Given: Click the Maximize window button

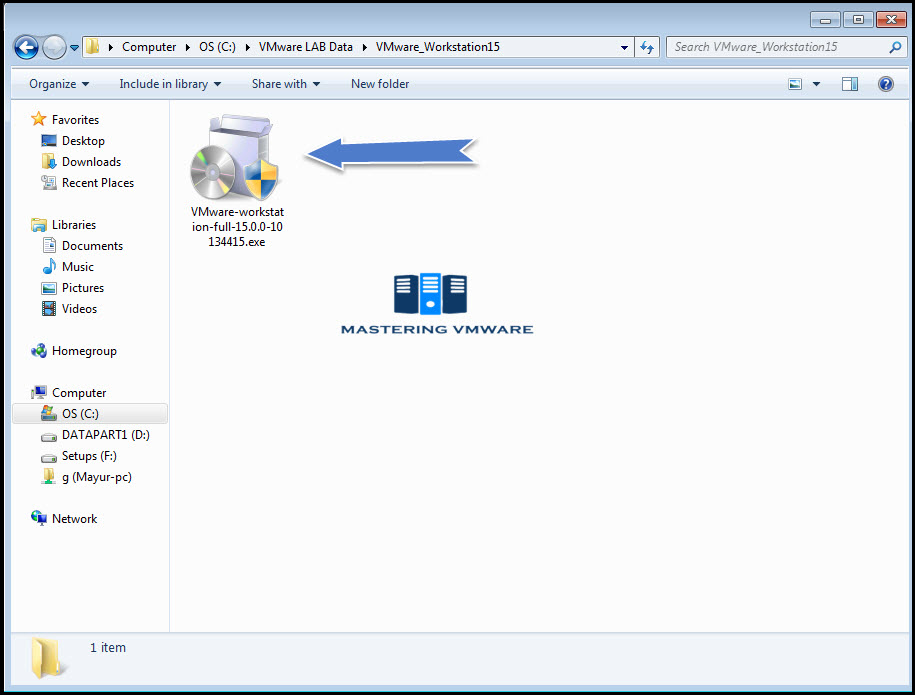Looking at the screenshot, I should (858, 20).
